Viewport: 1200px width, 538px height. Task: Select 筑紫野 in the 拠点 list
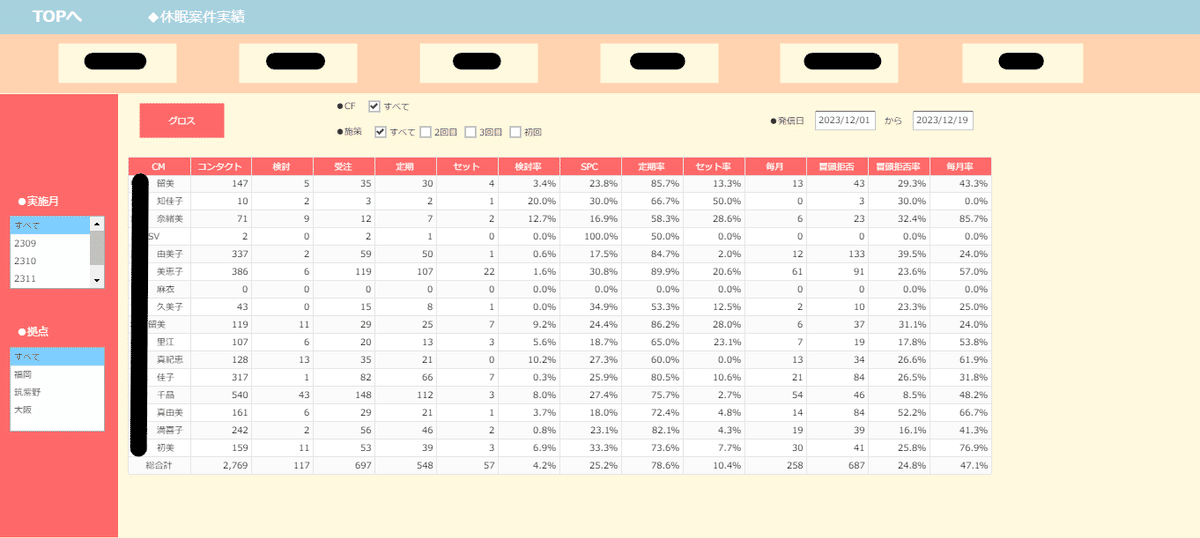[x=57, y=392]
